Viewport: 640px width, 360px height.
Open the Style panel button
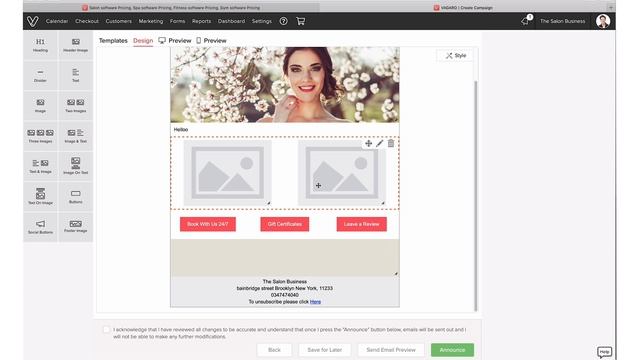(x=456, y=56)
